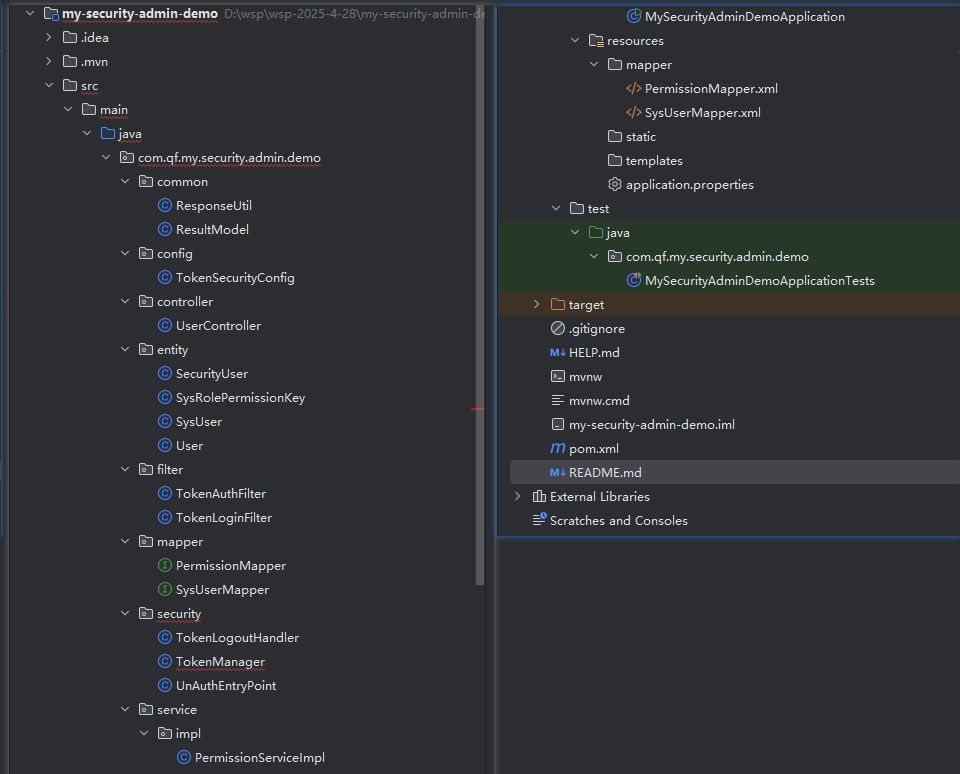Click the UnAuthEntryPoint class icon
The image size is (960, 774).
[x=165, y=685]
